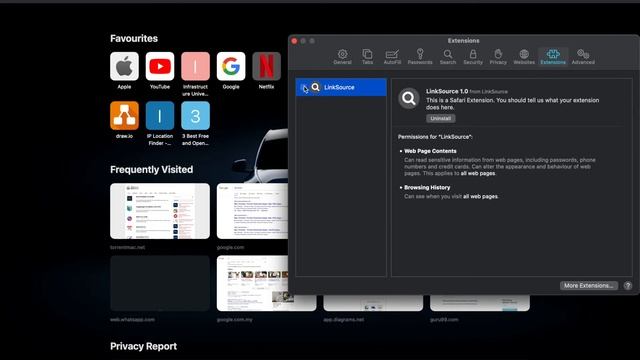
Task: Click the Favourites heading
Action: (134, 38)
